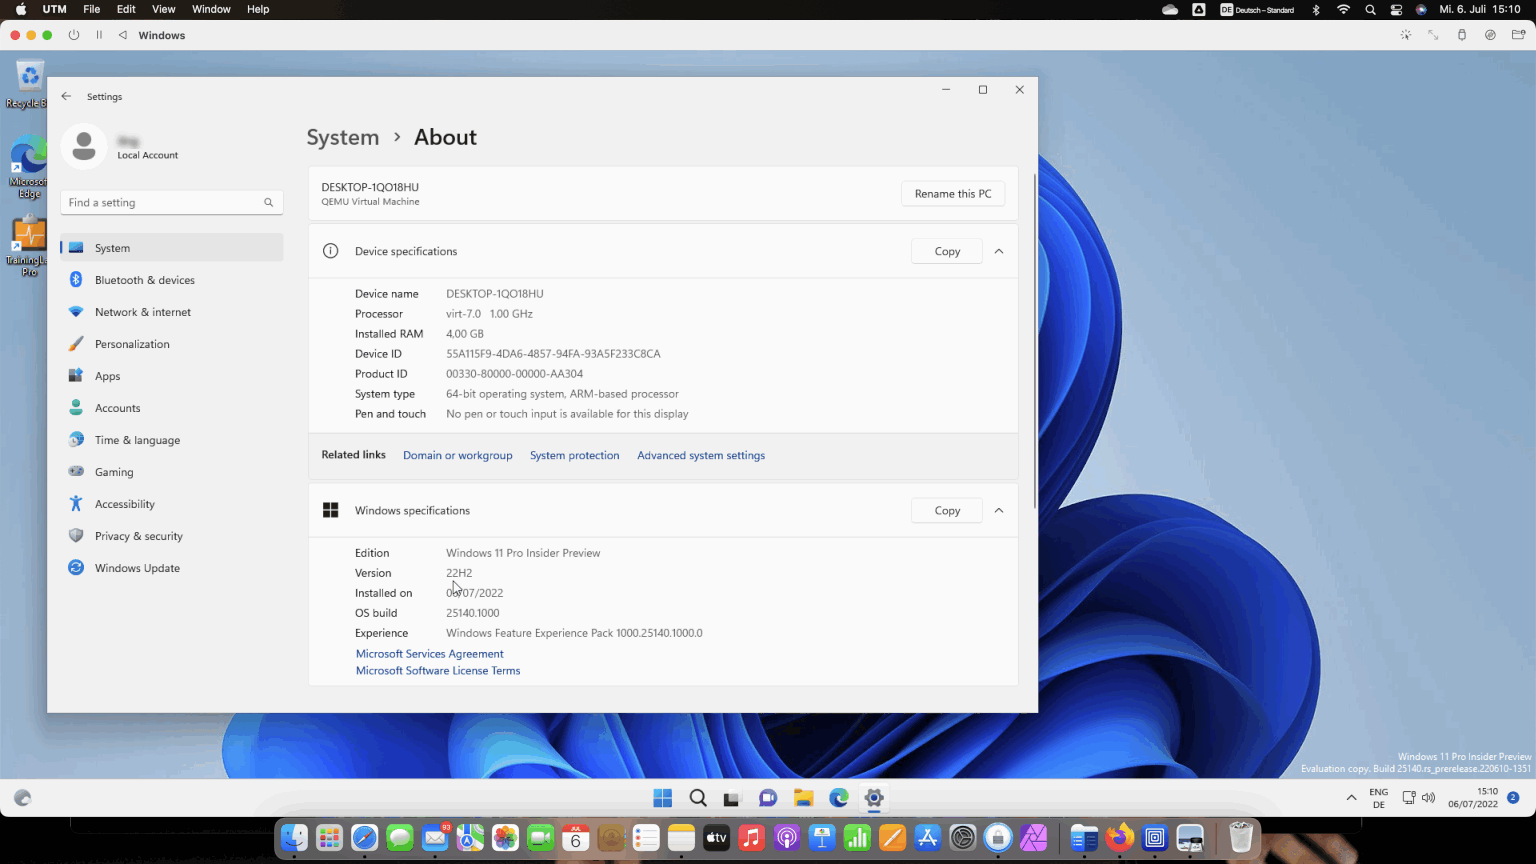Select the Microsoft Edge desktop shortcut
1536x864 pixels.
(x=28, y=166)
